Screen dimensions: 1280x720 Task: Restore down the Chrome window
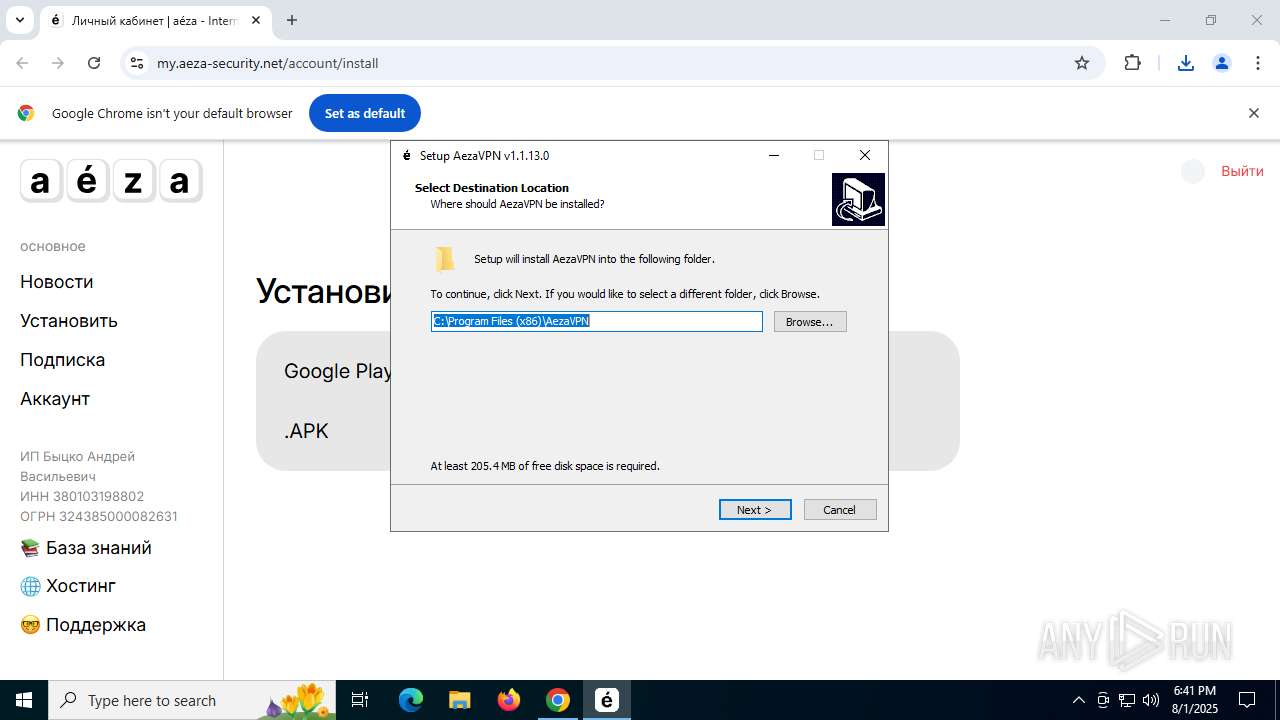pyautogui.click(x=1211, y=20)
